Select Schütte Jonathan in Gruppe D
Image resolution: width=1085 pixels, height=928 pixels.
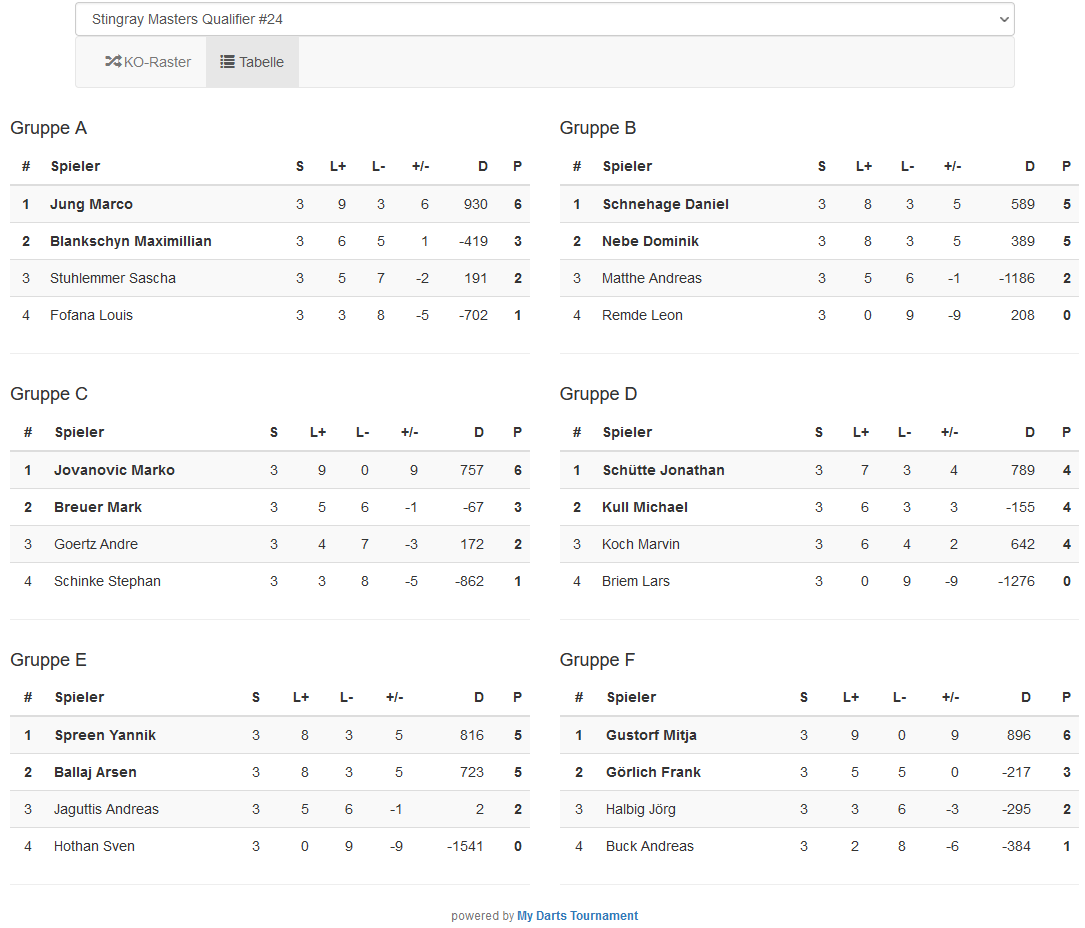coord(663,470)
